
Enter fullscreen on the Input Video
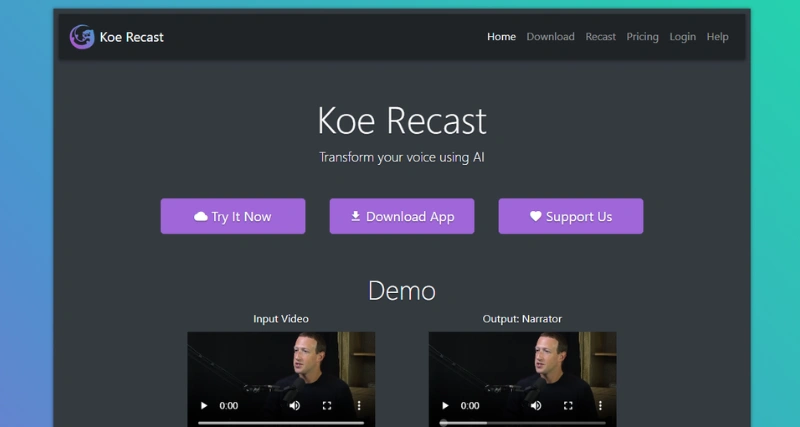point(327,406)
